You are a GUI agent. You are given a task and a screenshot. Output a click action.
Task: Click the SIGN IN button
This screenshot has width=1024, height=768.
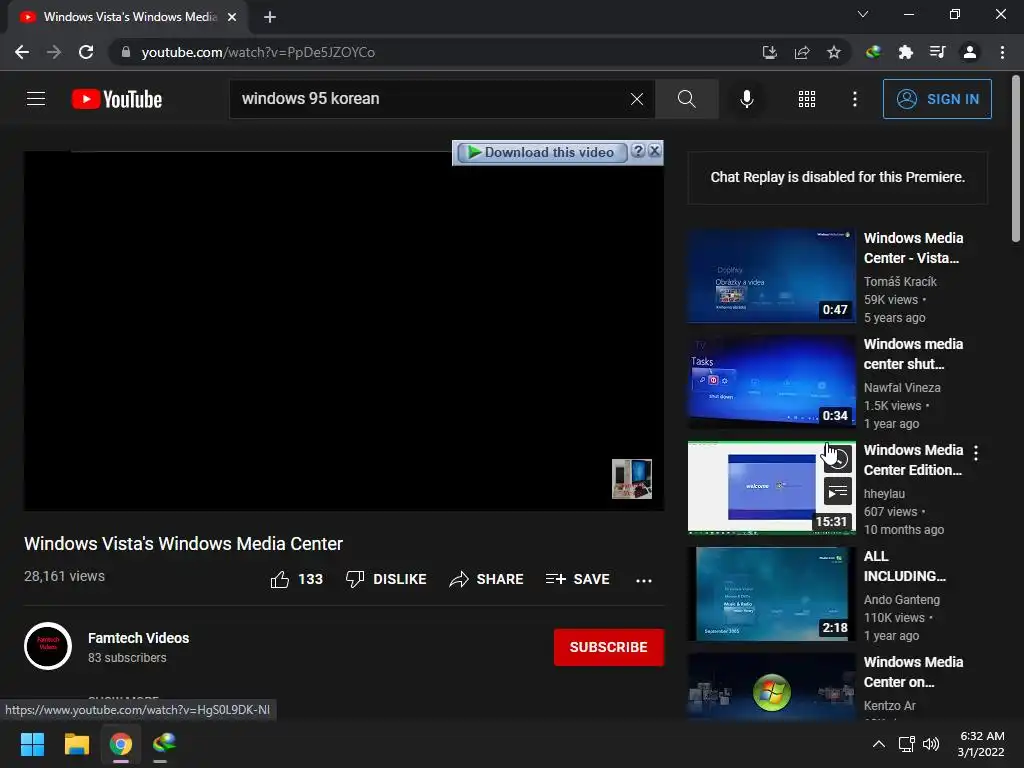coord(937,99)
